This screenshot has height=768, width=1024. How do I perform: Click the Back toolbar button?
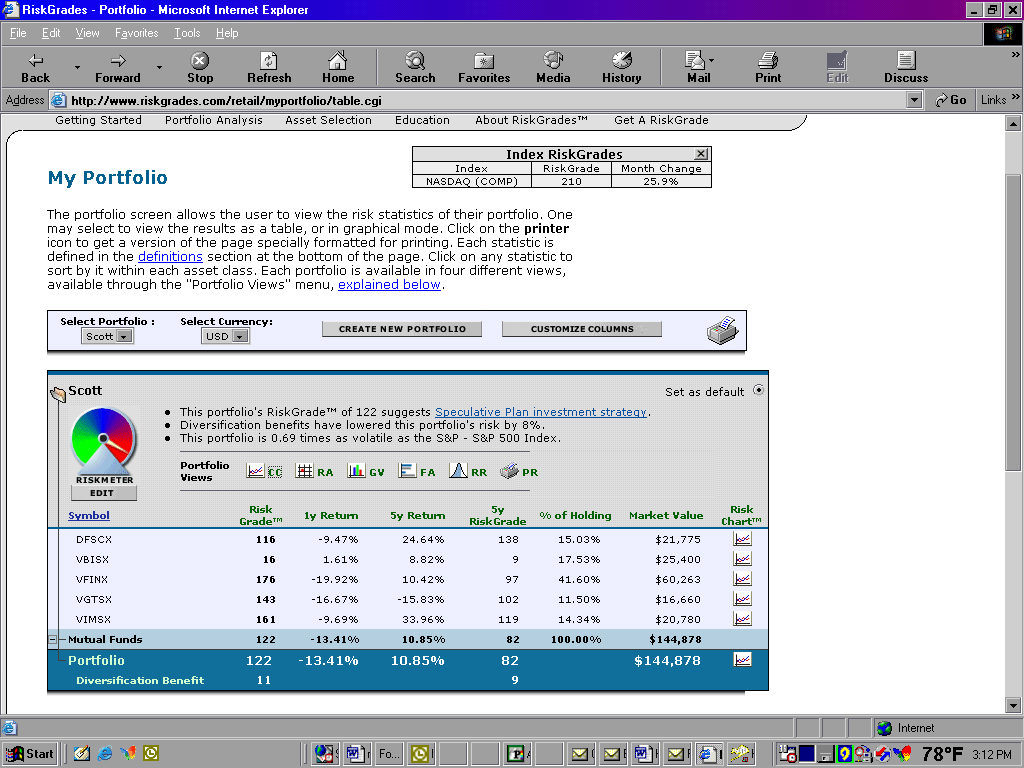click(x=35, y=68)
